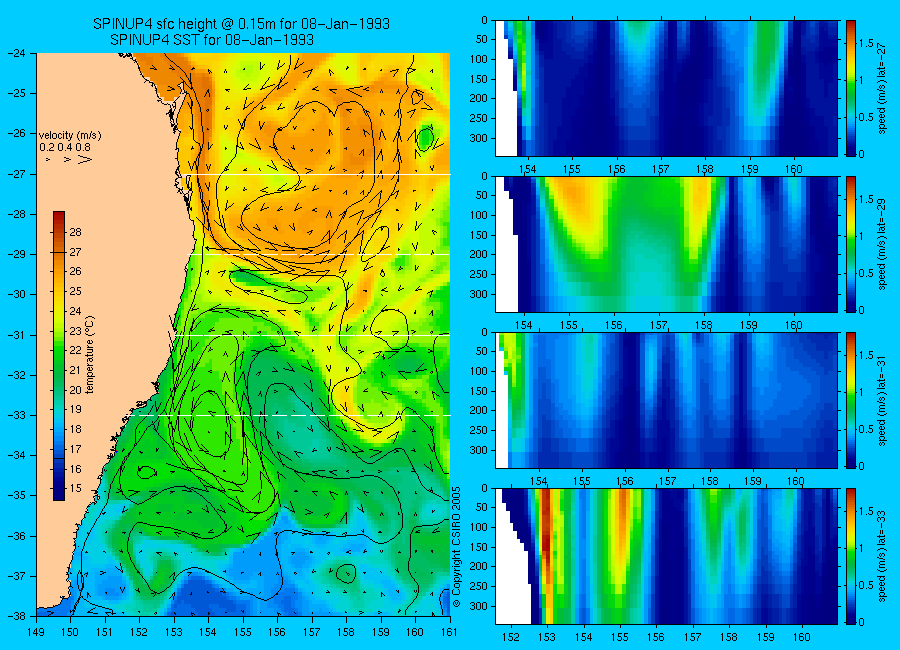Click the -31 latitude tick label
The image size is (900, 650).
click(x=16, y=334)
